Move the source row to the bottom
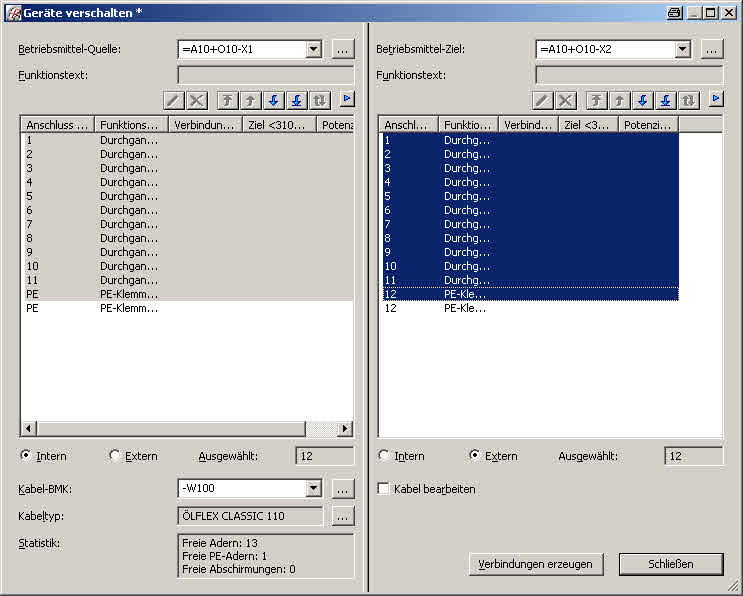Image resolution: width=743 pixels, height=596 pixels. coord(297,100)
